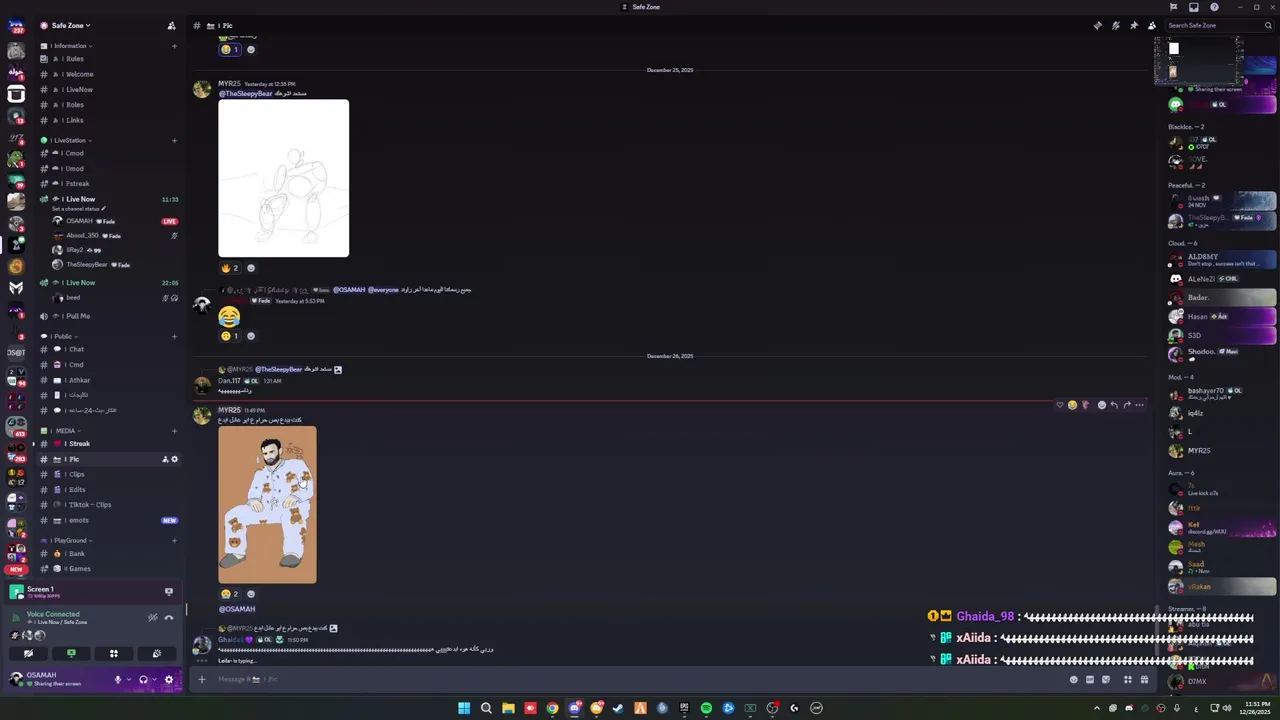Screen dimensions: 1280x720
Task: Open the cartoon man in pajamas image
Action: point(267,505)
